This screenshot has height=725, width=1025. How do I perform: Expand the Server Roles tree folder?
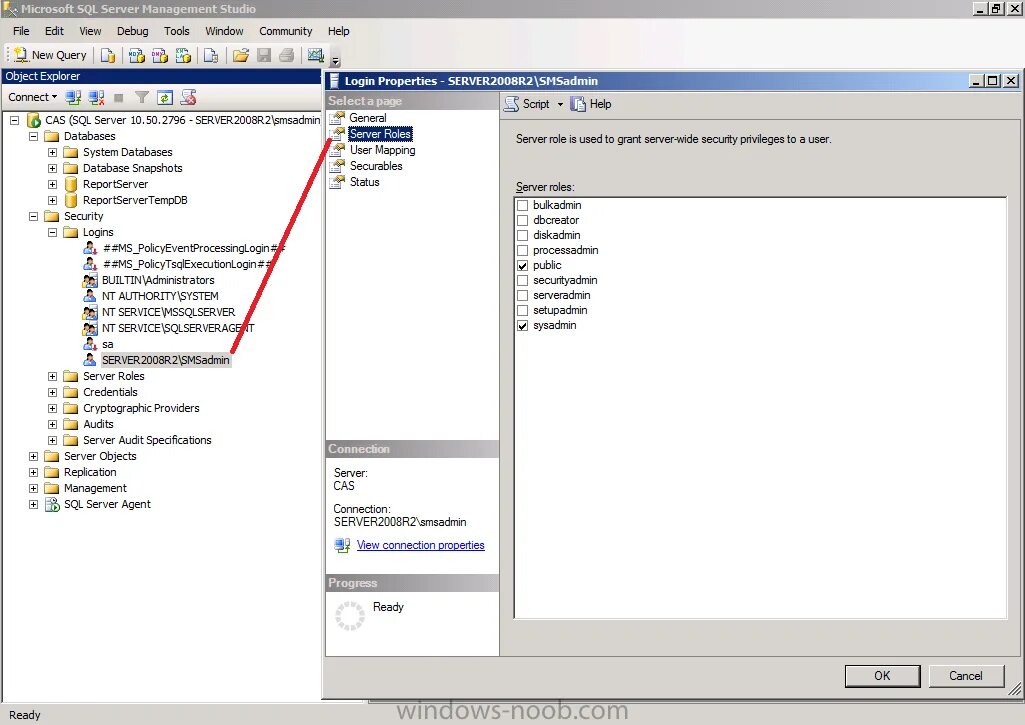point(52,377)
